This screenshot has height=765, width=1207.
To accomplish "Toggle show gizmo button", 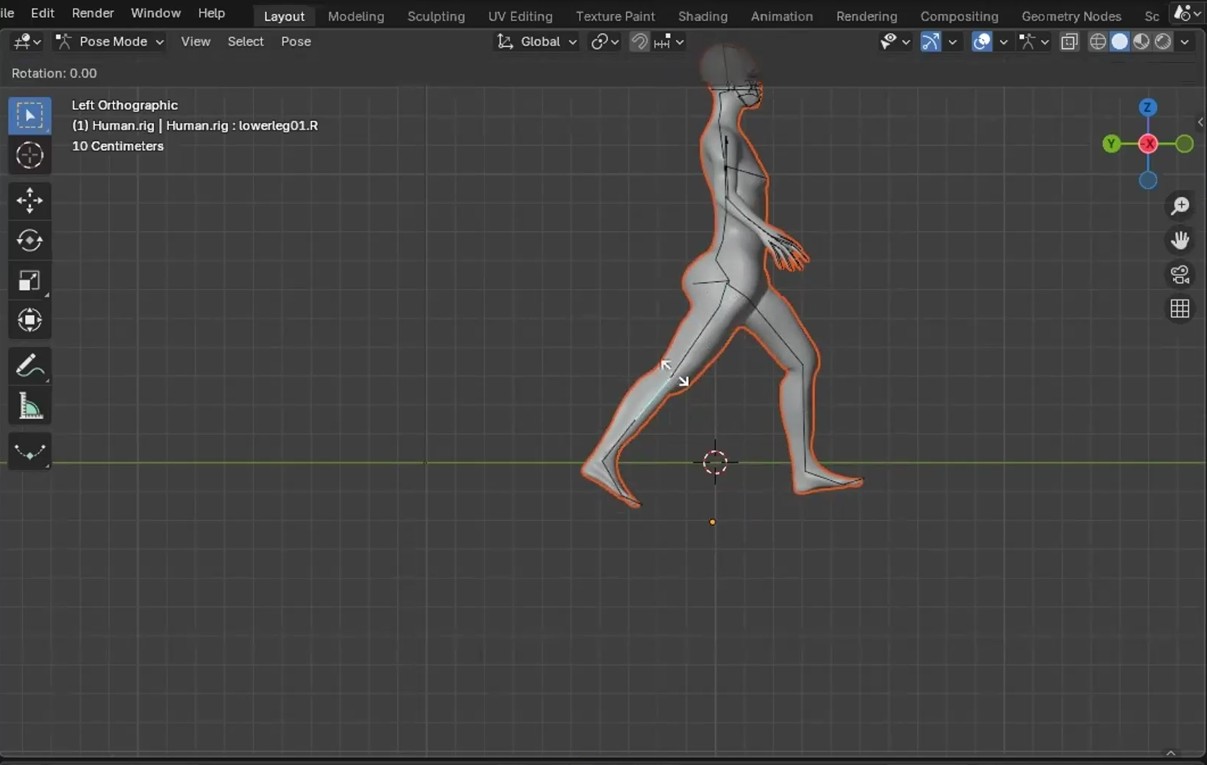I will [931, 42].
